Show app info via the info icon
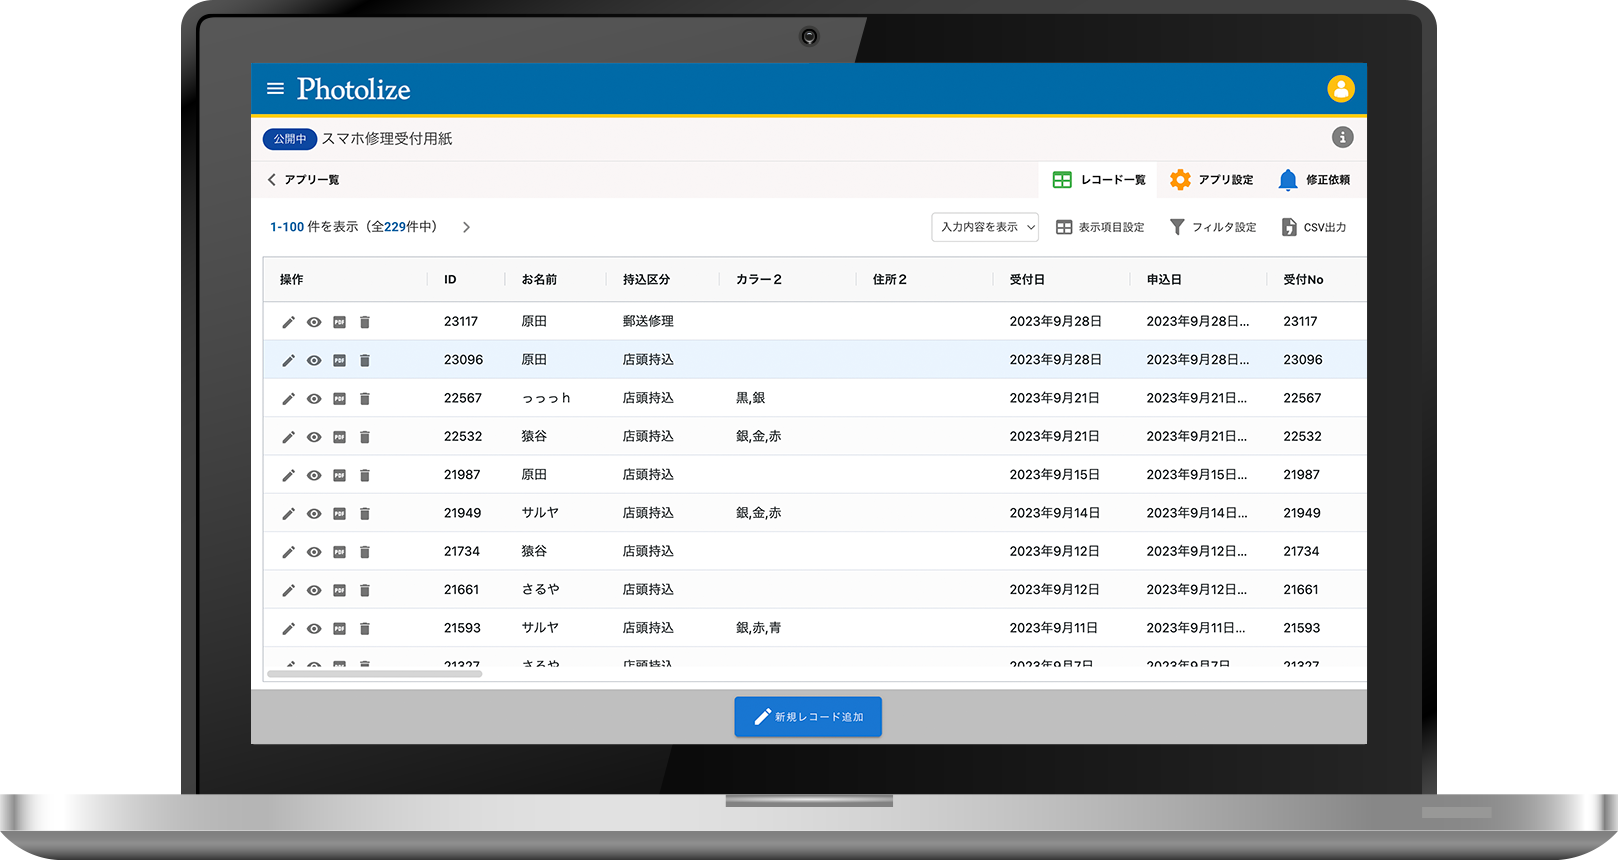 click(1342, 137)
